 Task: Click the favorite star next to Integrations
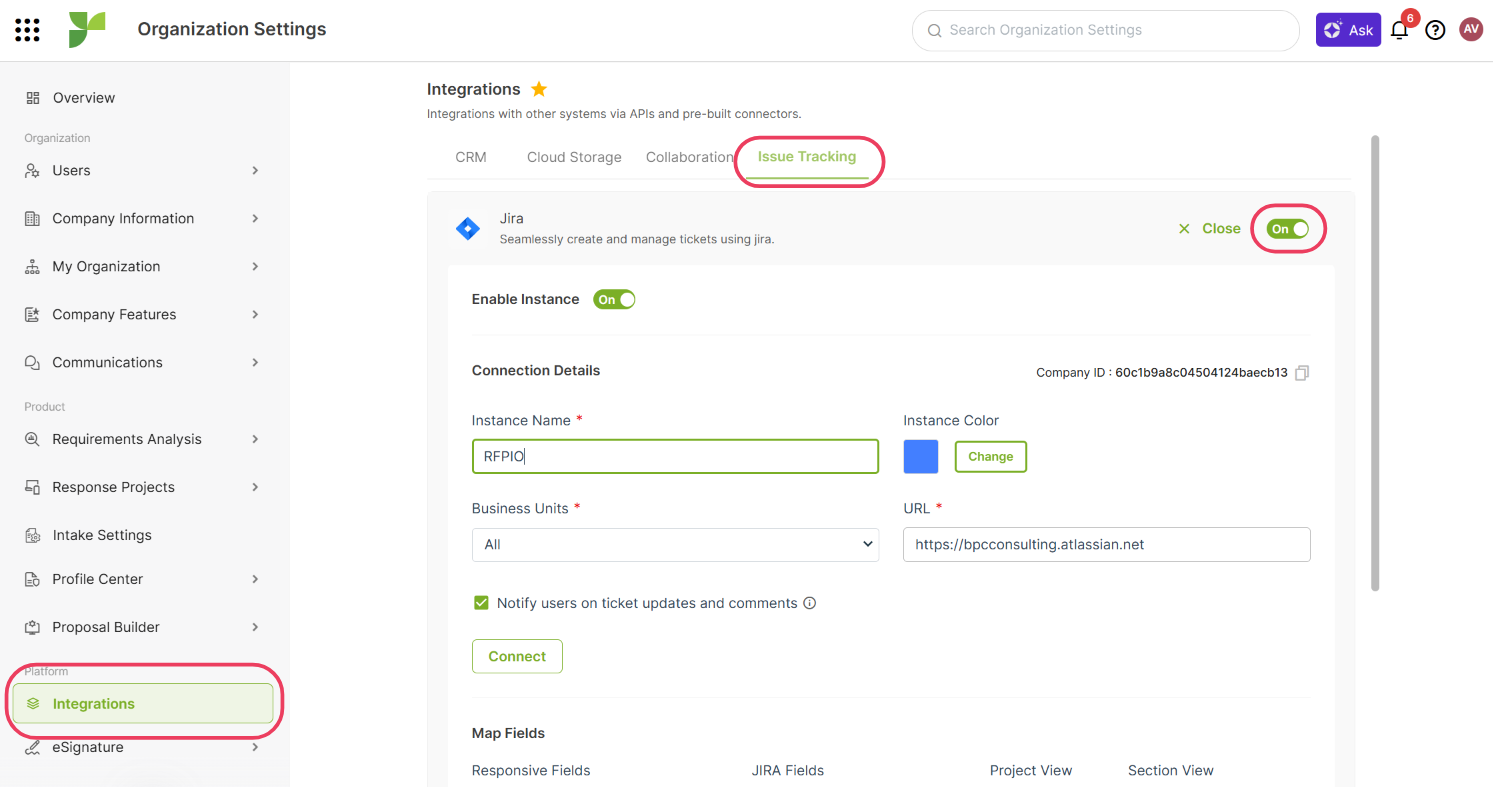point(539,89)
